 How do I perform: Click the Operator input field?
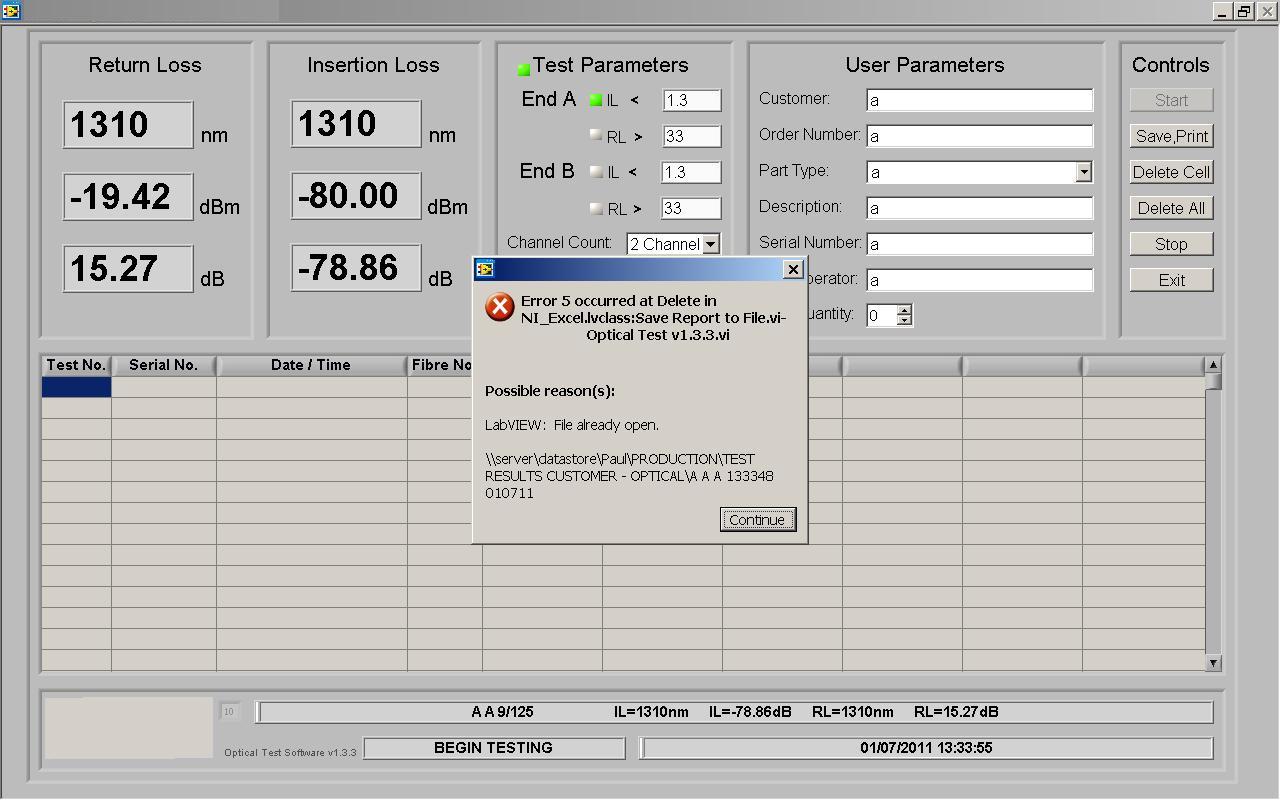click(x=979, y=280)
